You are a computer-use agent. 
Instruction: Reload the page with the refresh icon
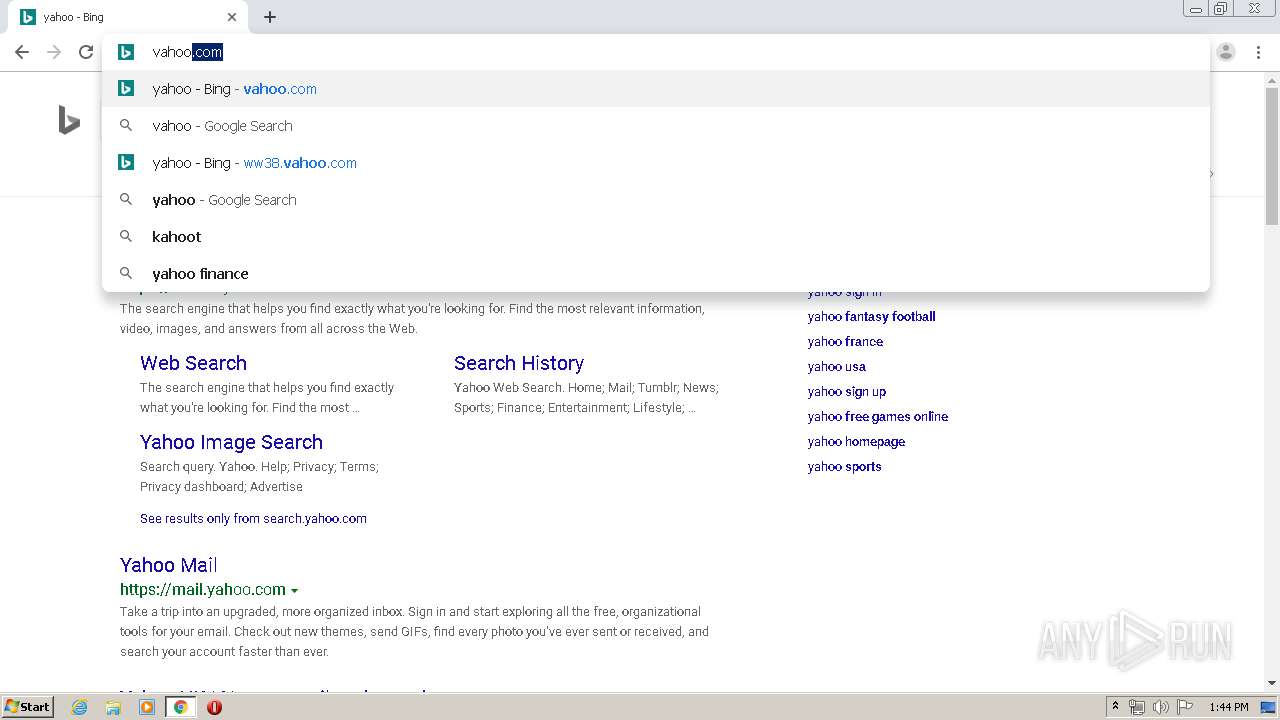click(x=86, y=52)
